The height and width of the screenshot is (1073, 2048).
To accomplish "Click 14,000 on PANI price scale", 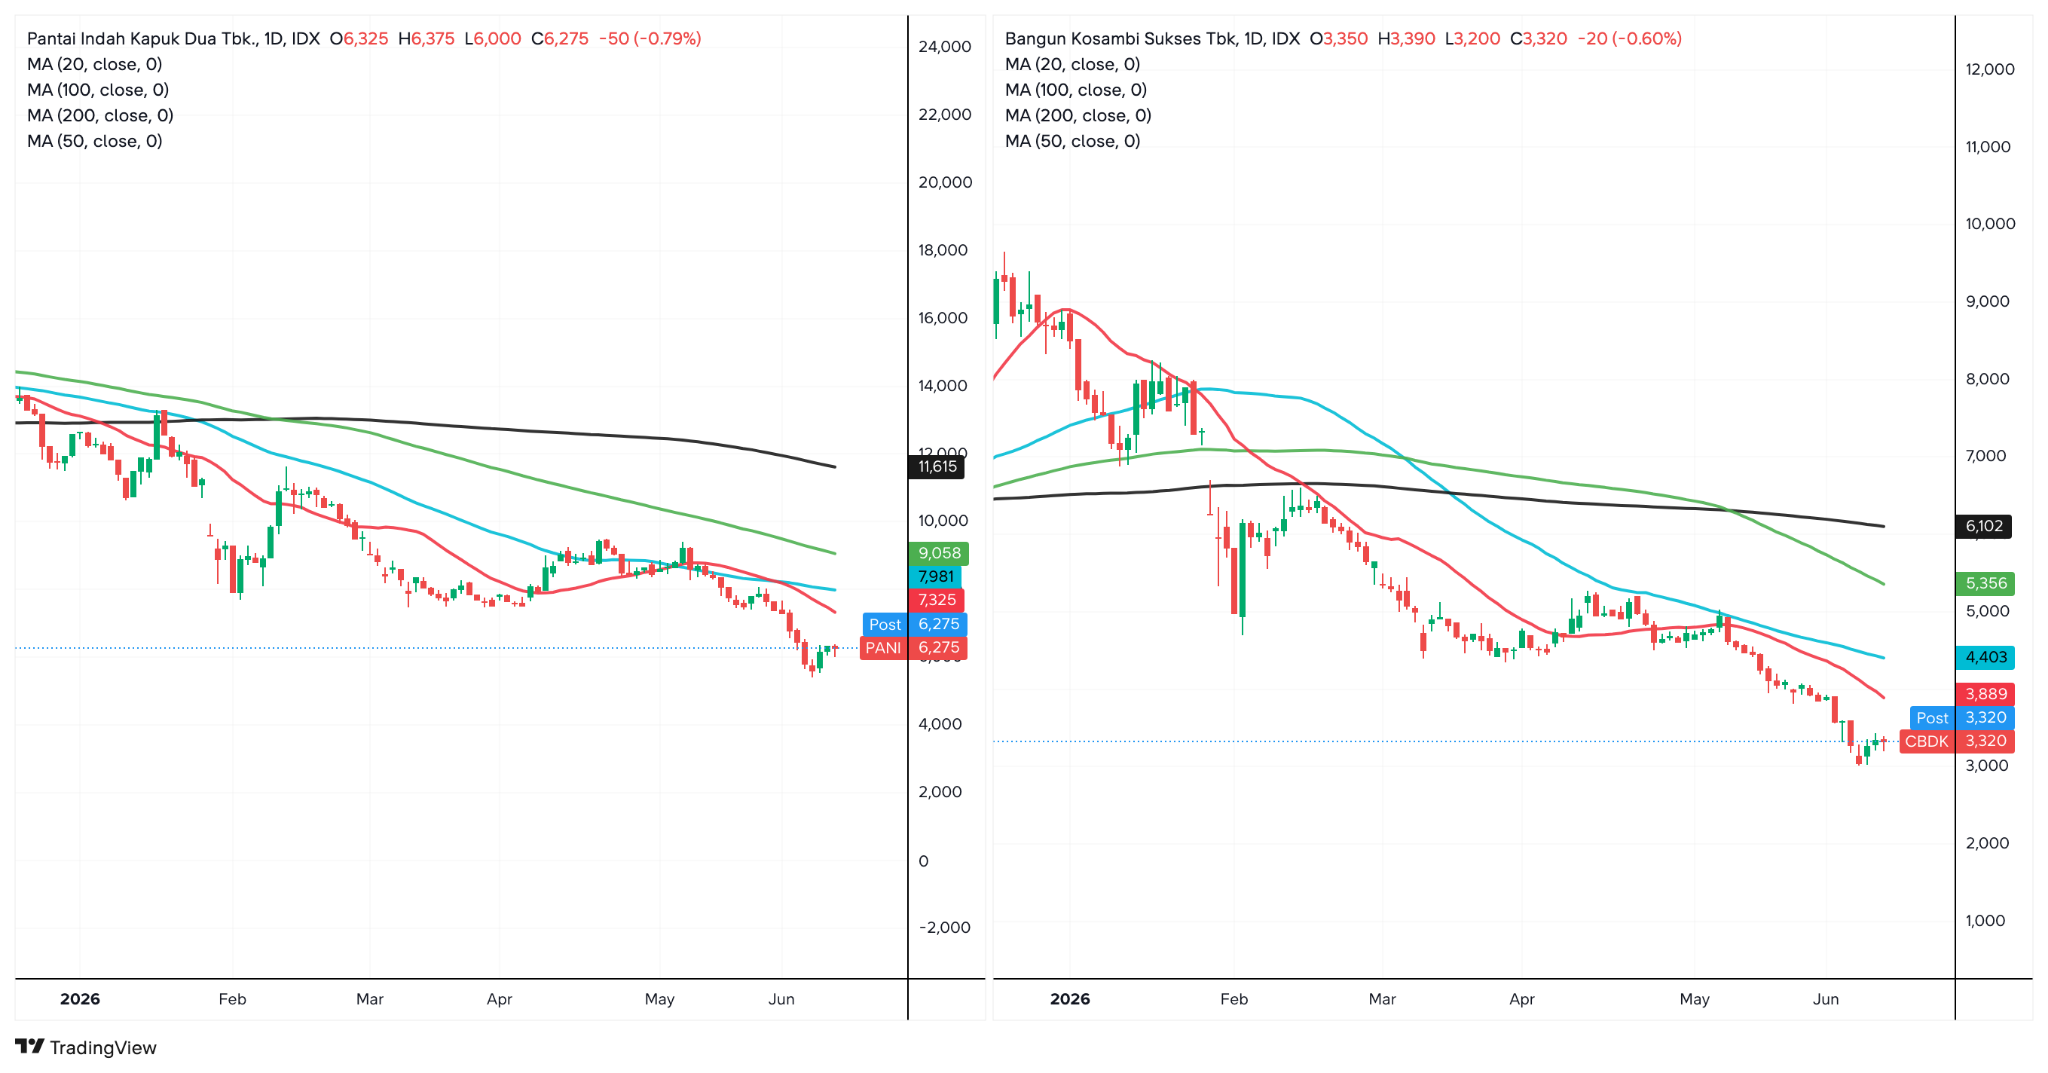I will pyautogui.click(x=943, y=386).
